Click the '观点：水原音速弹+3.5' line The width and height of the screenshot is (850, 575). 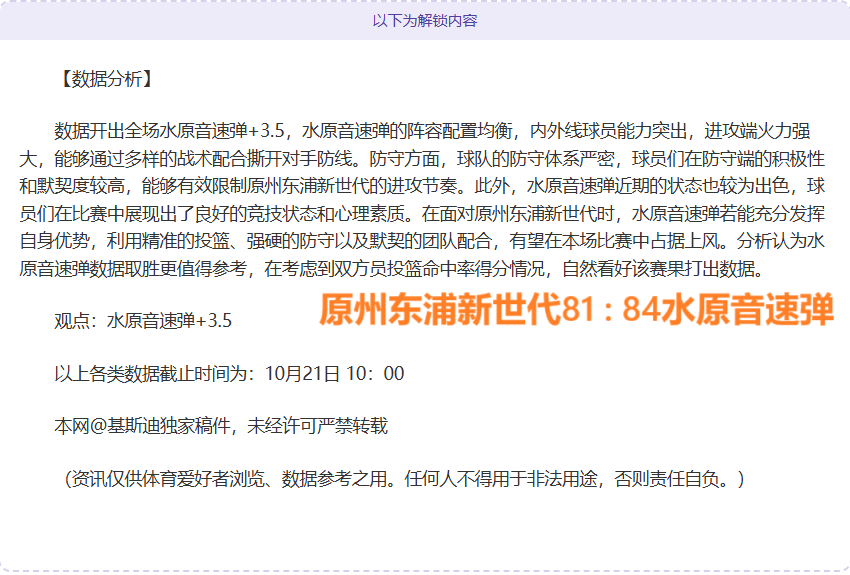pos(143,321)
